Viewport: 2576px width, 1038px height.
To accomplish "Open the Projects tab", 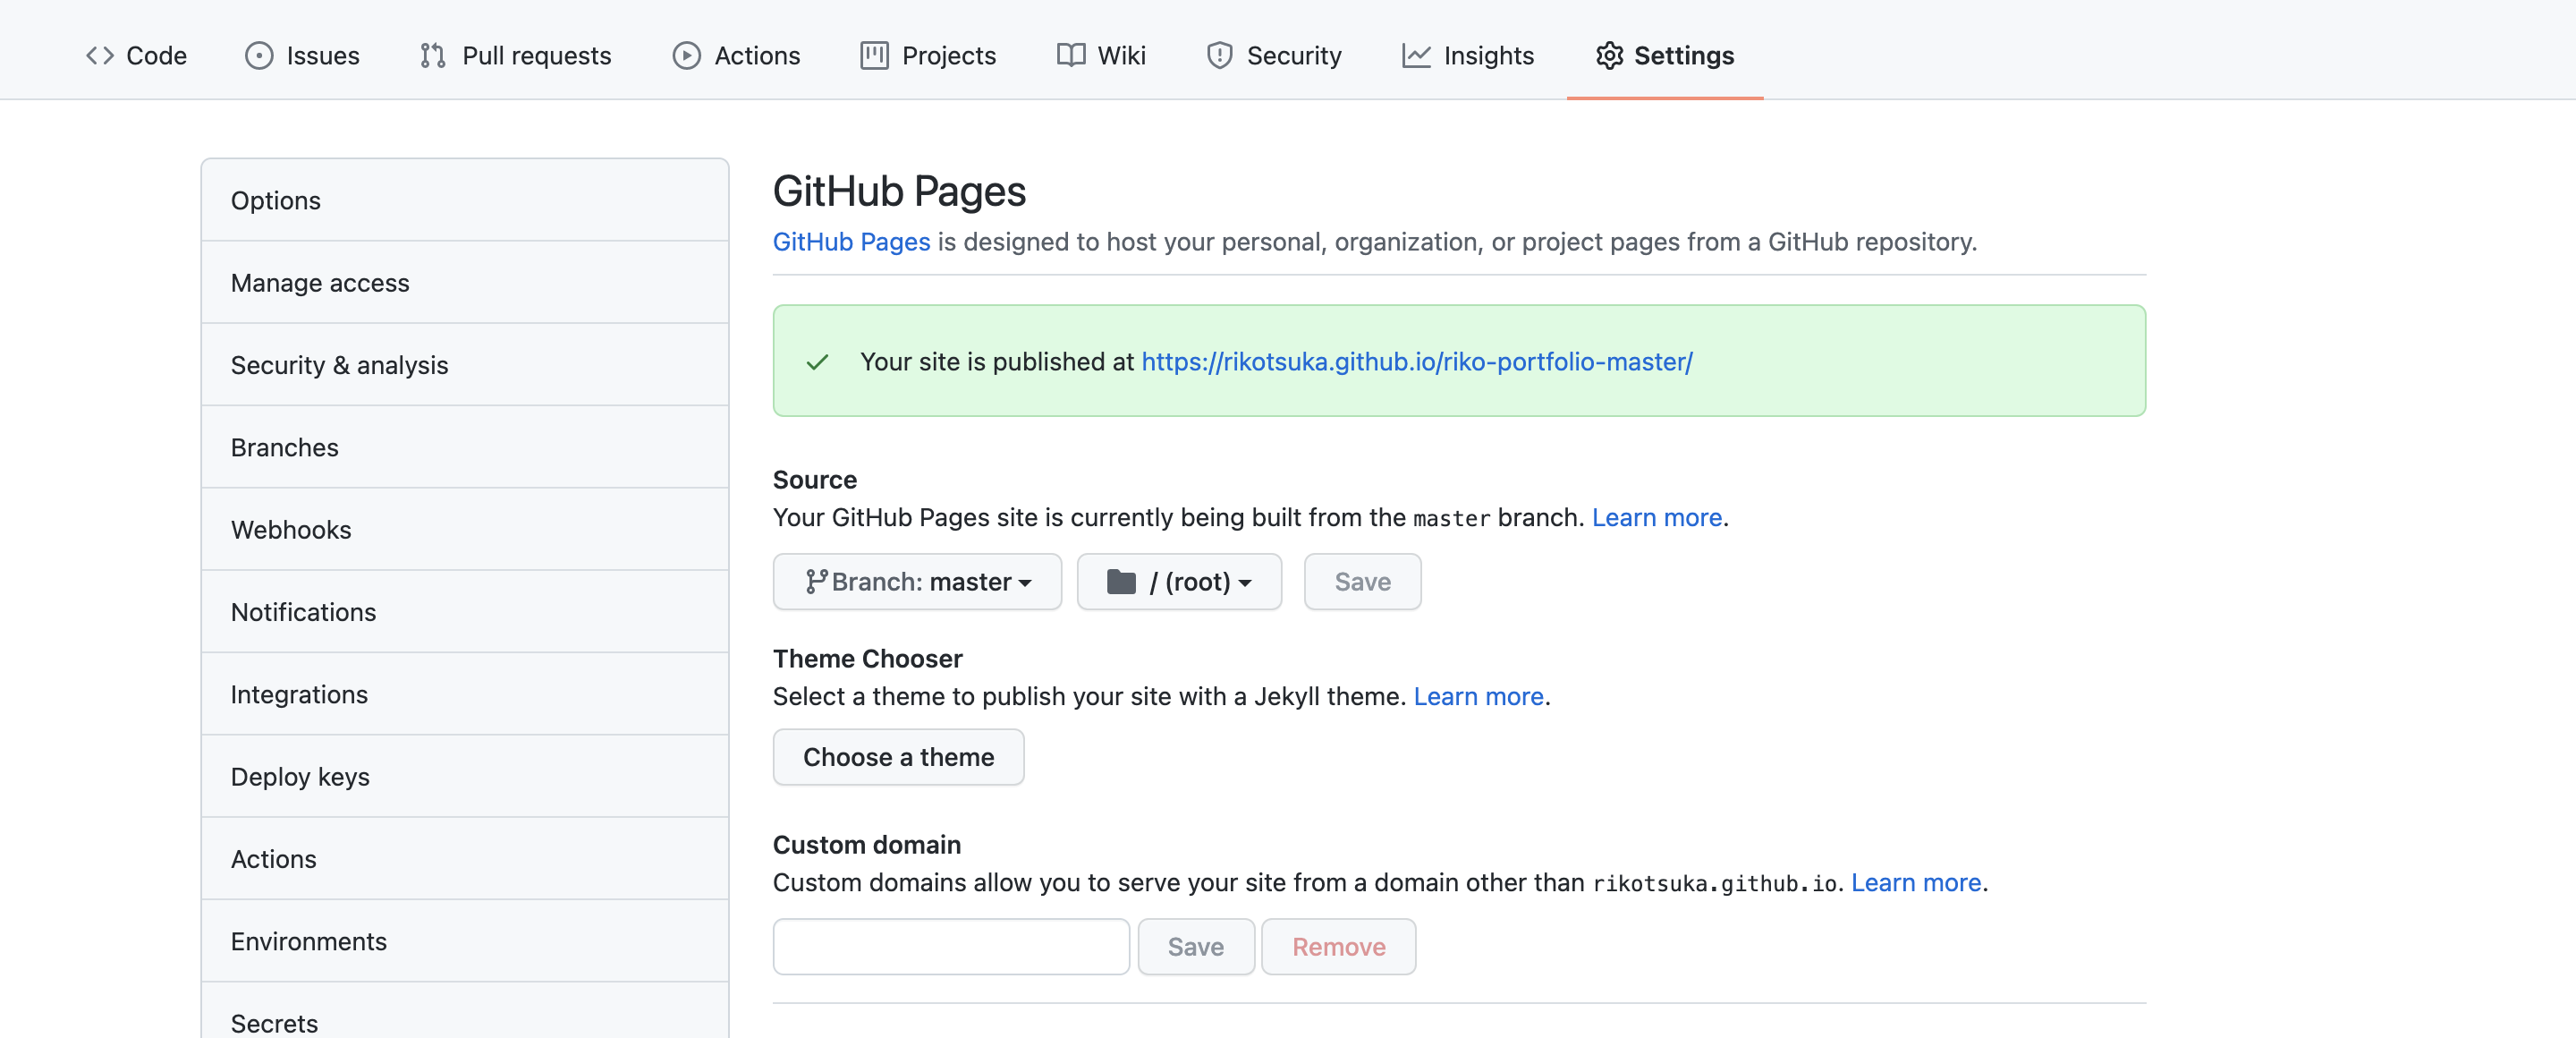I will (x=928, y=55).
